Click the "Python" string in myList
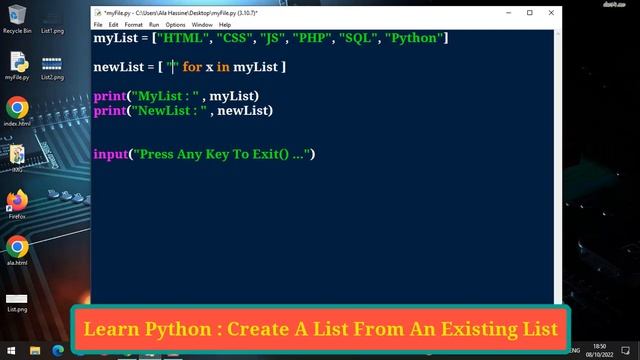 pos(414,38)
